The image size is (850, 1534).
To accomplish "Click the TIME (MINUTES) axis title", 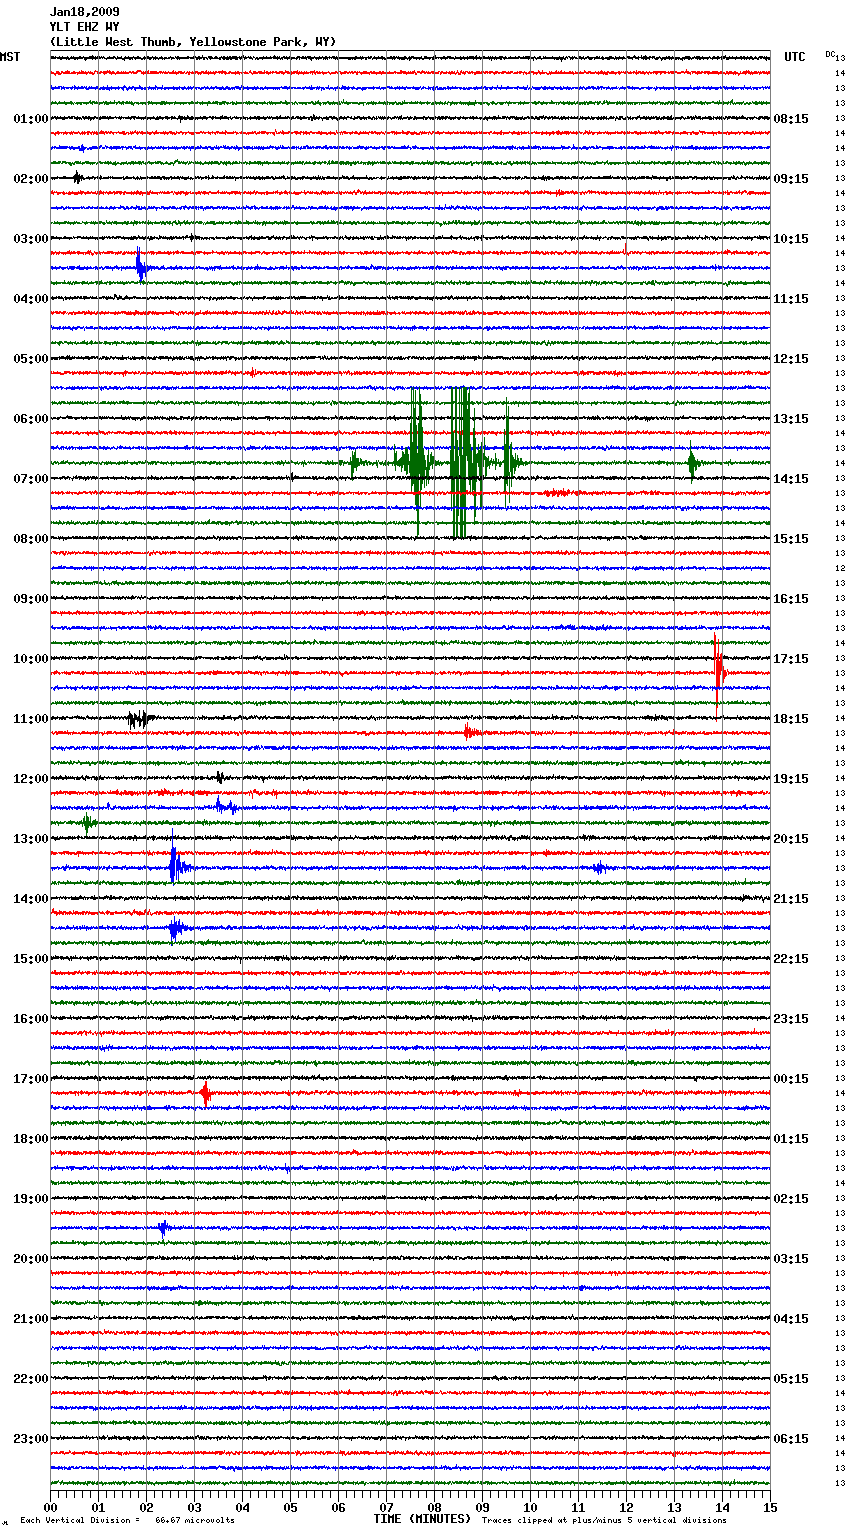I will [x=422, y=1519].
